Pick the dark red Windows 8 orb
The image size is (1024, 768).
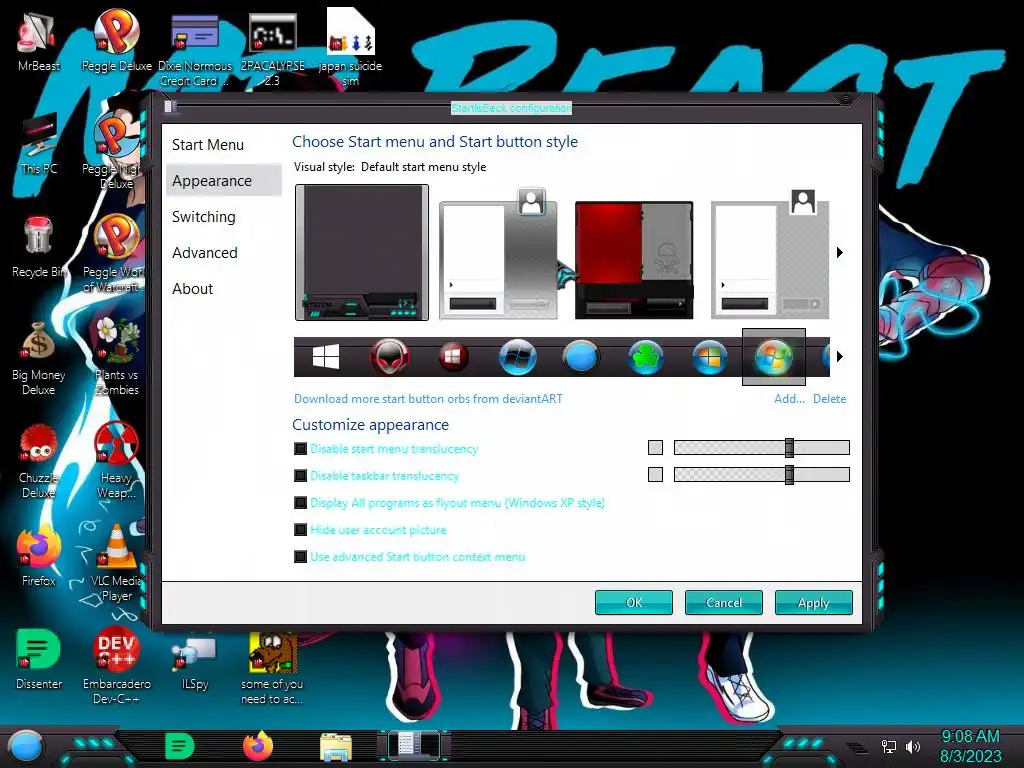pyautogui.click(x=454, y=357)
